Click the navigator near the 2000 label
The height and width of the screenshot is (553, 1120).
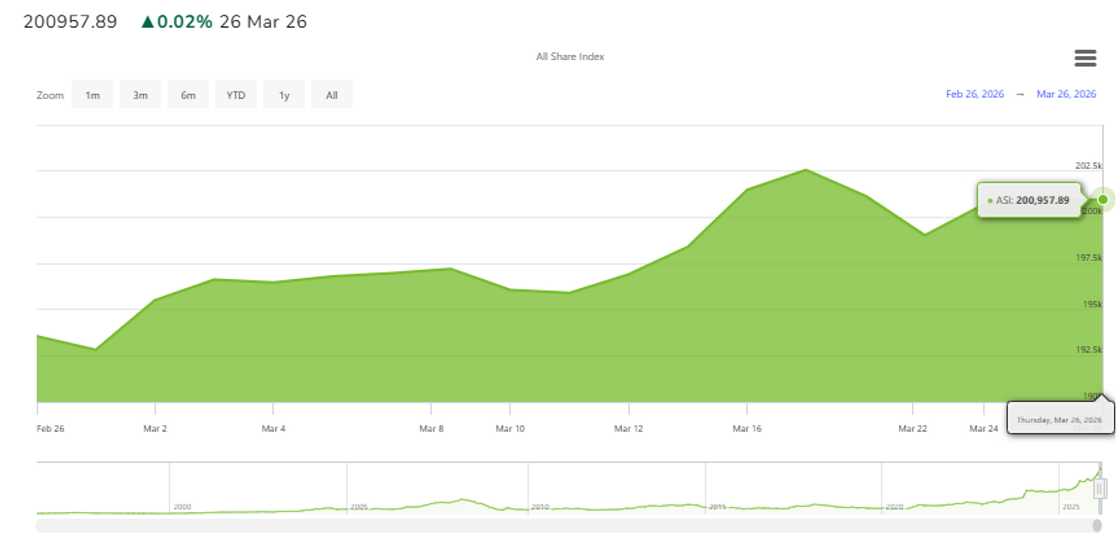click(182, 506)
